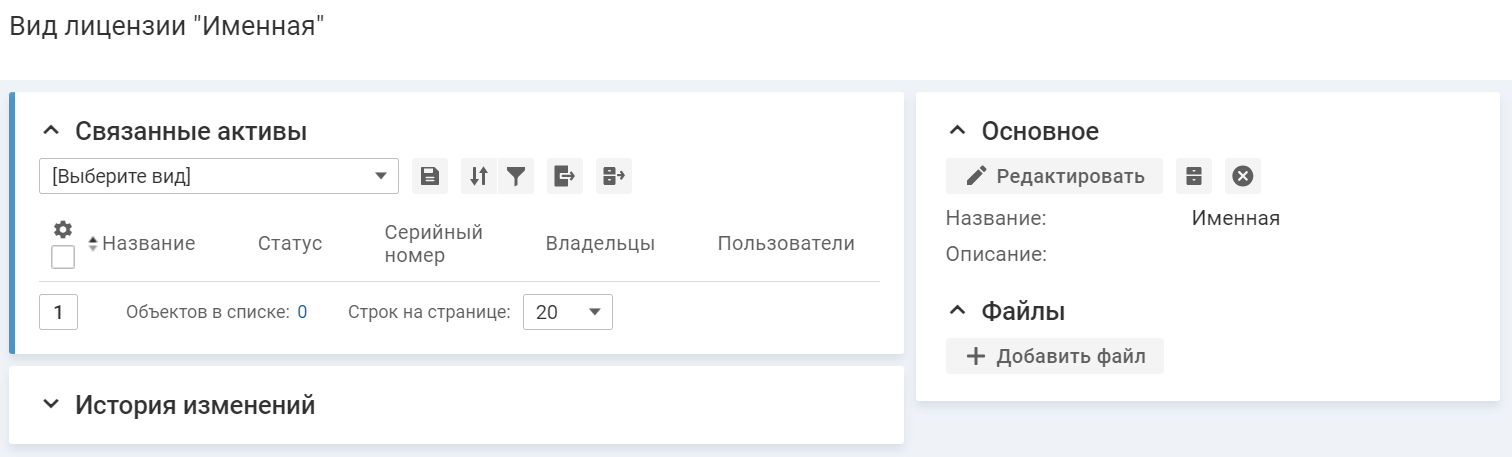
Task: Click the Добавить файл button
Action: point(1054,356)
